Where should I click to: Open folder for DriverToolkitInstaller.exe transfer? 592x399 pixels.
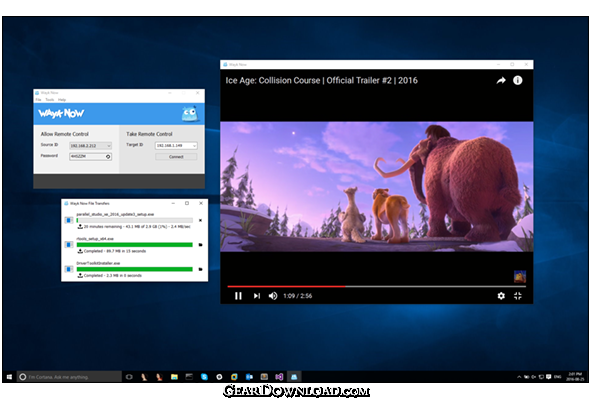pyautogui.click(x=200, y=269)
